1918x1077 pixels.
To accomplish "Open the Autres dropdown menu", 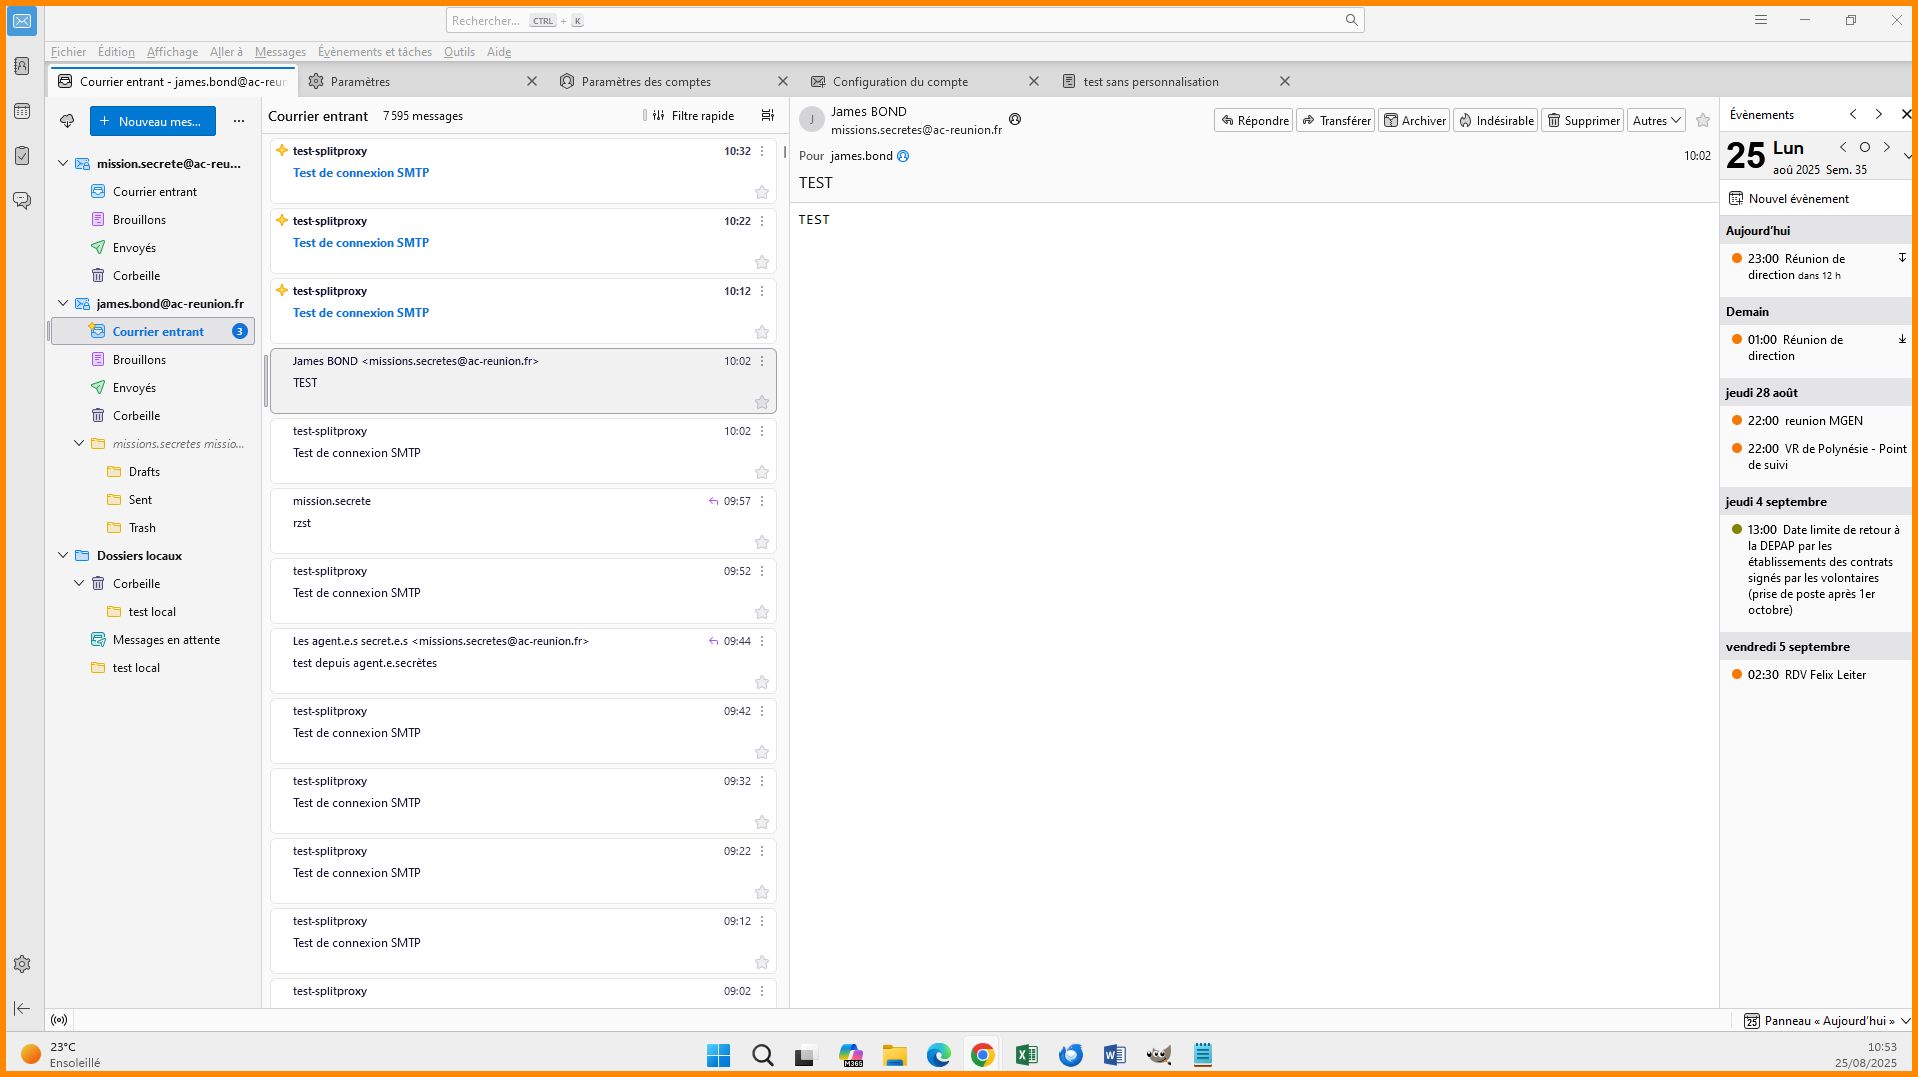I will (x=1656, y=121).
